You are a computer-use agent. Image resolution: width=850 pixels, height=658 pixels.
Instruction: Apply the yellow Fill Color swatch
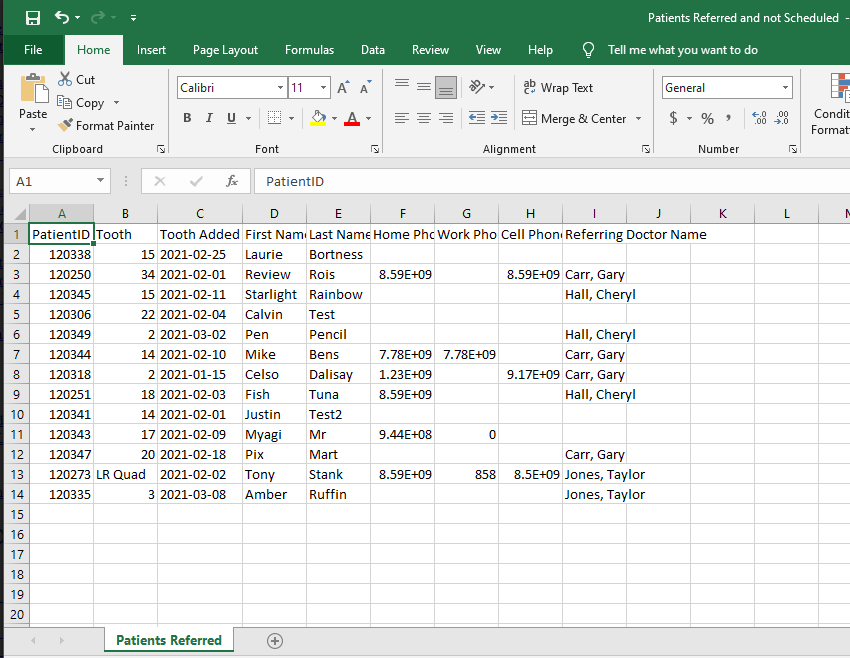point(318,118)
